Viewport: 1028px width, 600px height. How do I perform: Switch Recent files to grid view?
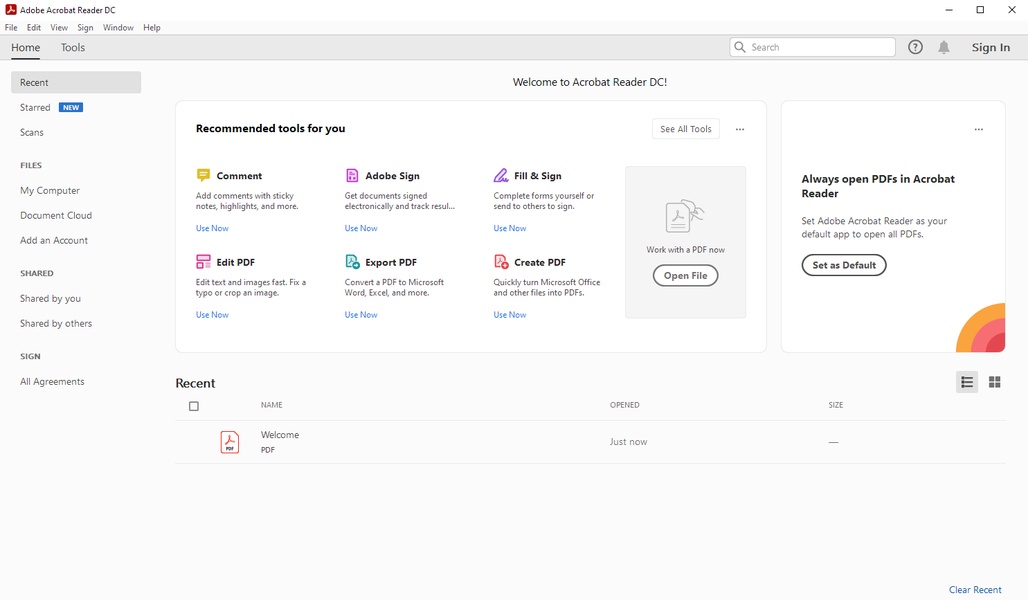[x=994, y=382]
